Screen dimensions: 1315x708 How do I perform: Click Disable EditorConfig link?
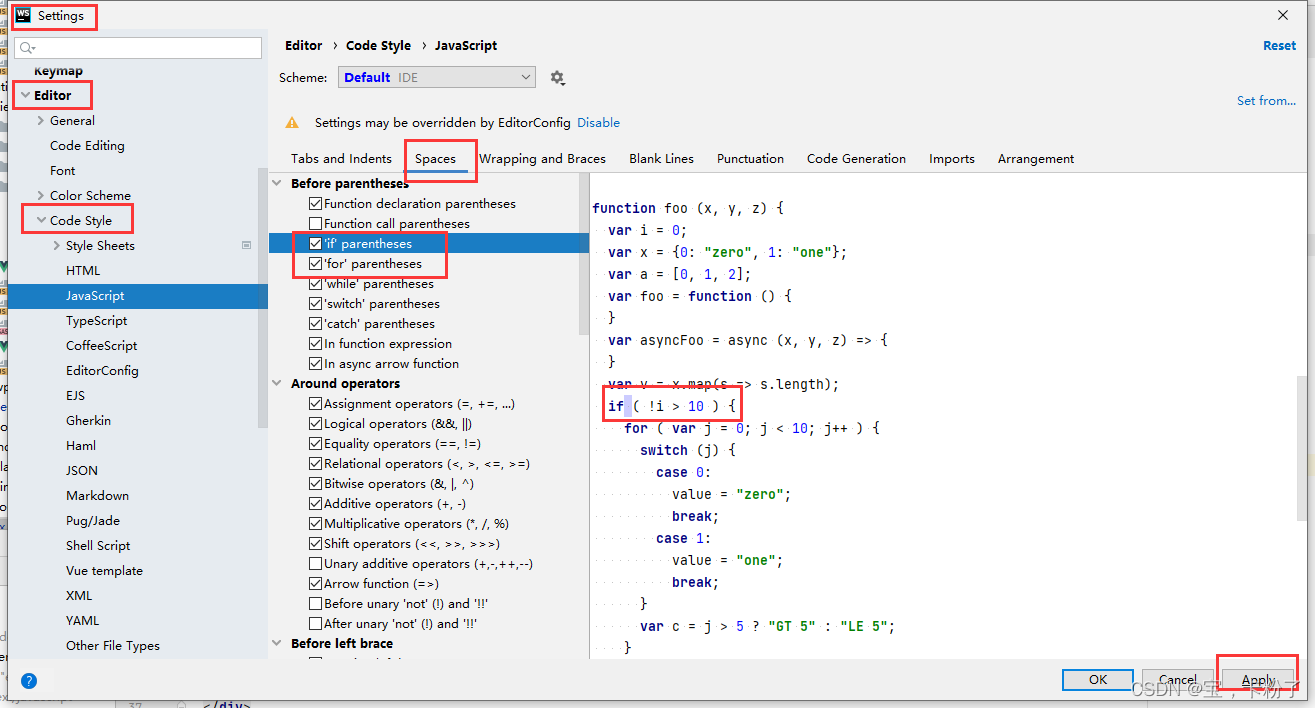pos(598,123)
